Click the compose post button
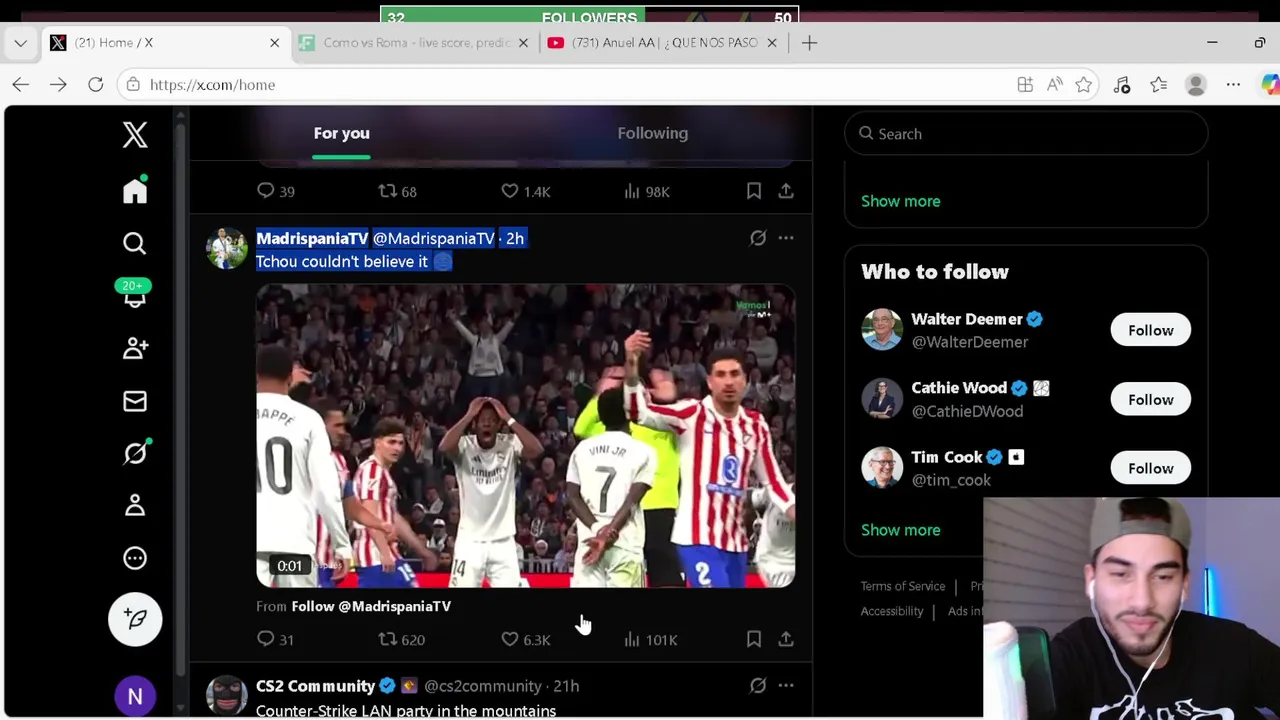This screenshot has height=720, width=1280. coord(135,619)
